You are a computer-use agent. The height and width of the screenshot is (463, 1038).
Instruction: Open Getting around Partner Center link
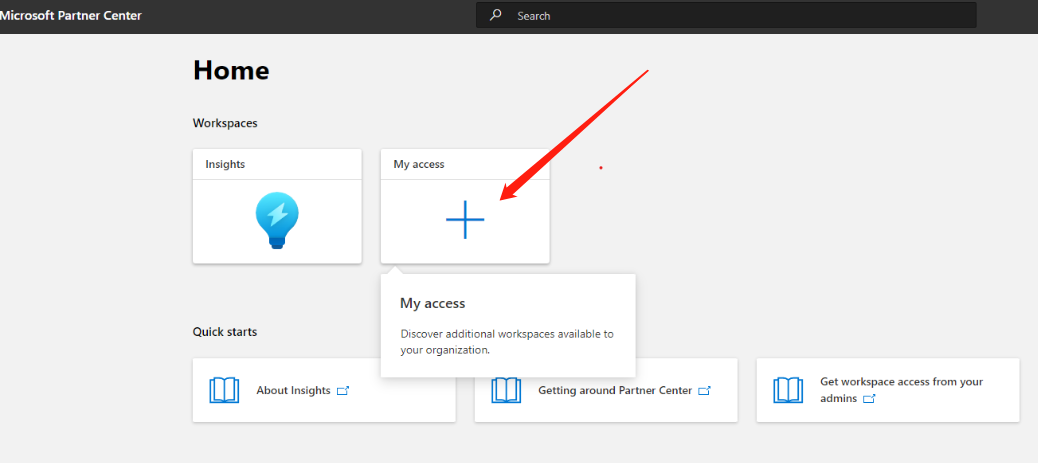pos(615,390)
